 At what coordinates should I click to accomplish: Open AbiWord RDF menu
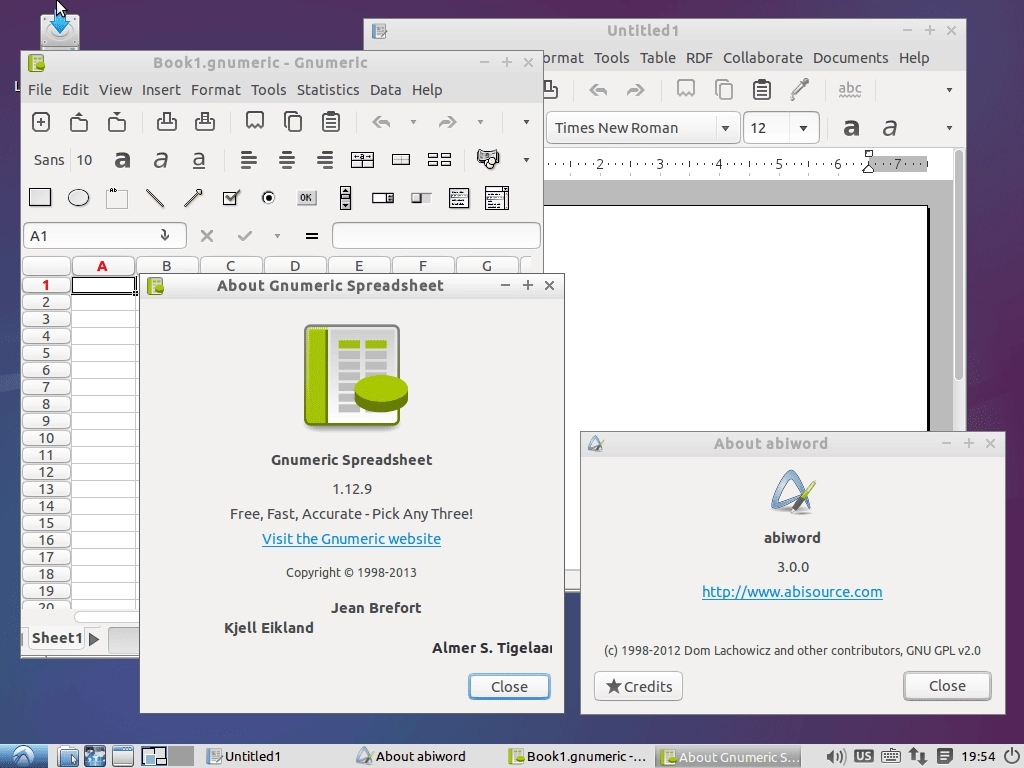click(699, 58)
